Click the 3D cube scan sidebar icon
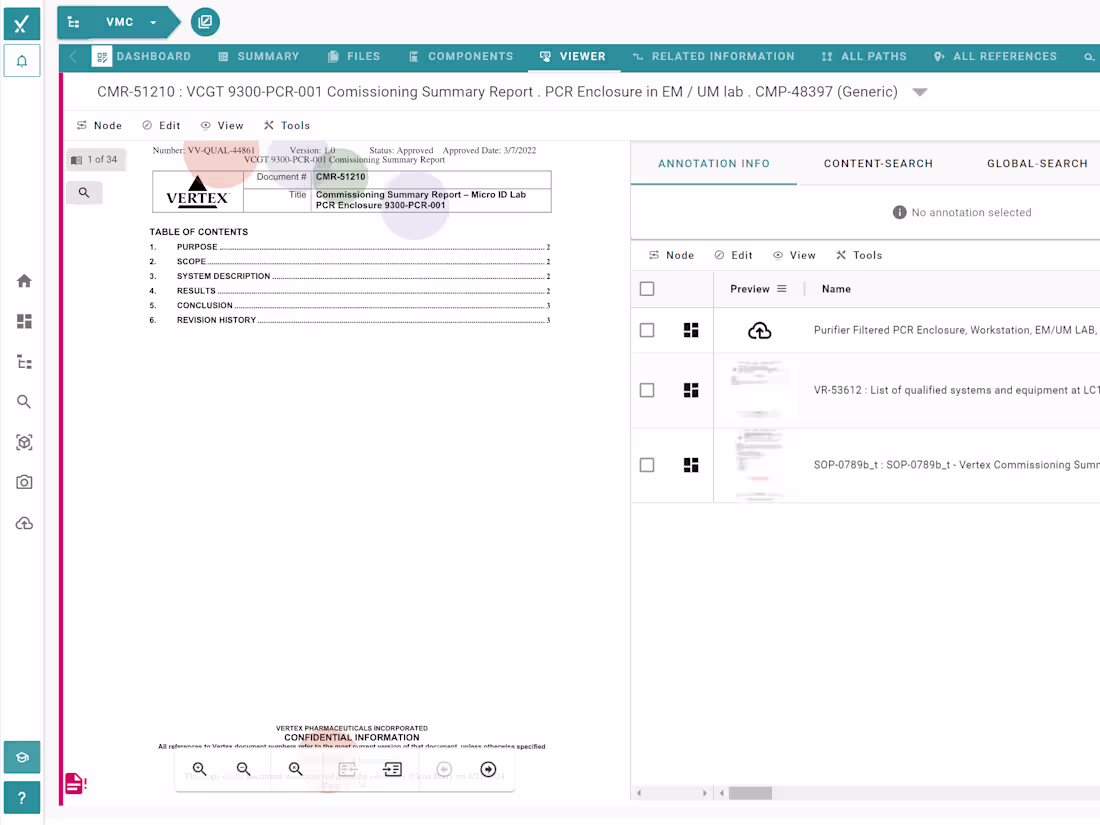Image resolution: width=1100 pixels, height=825 pixels. 24,443
